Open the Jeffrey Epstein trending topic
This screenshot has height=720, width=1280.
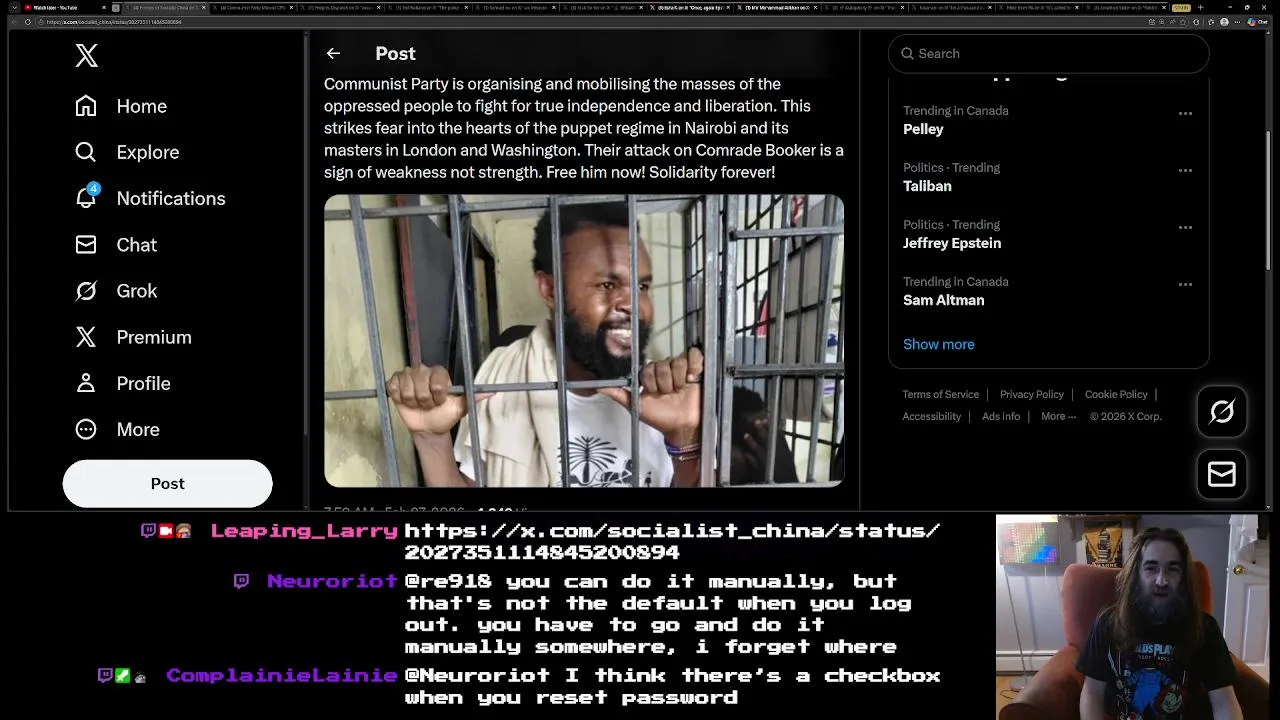952,243
